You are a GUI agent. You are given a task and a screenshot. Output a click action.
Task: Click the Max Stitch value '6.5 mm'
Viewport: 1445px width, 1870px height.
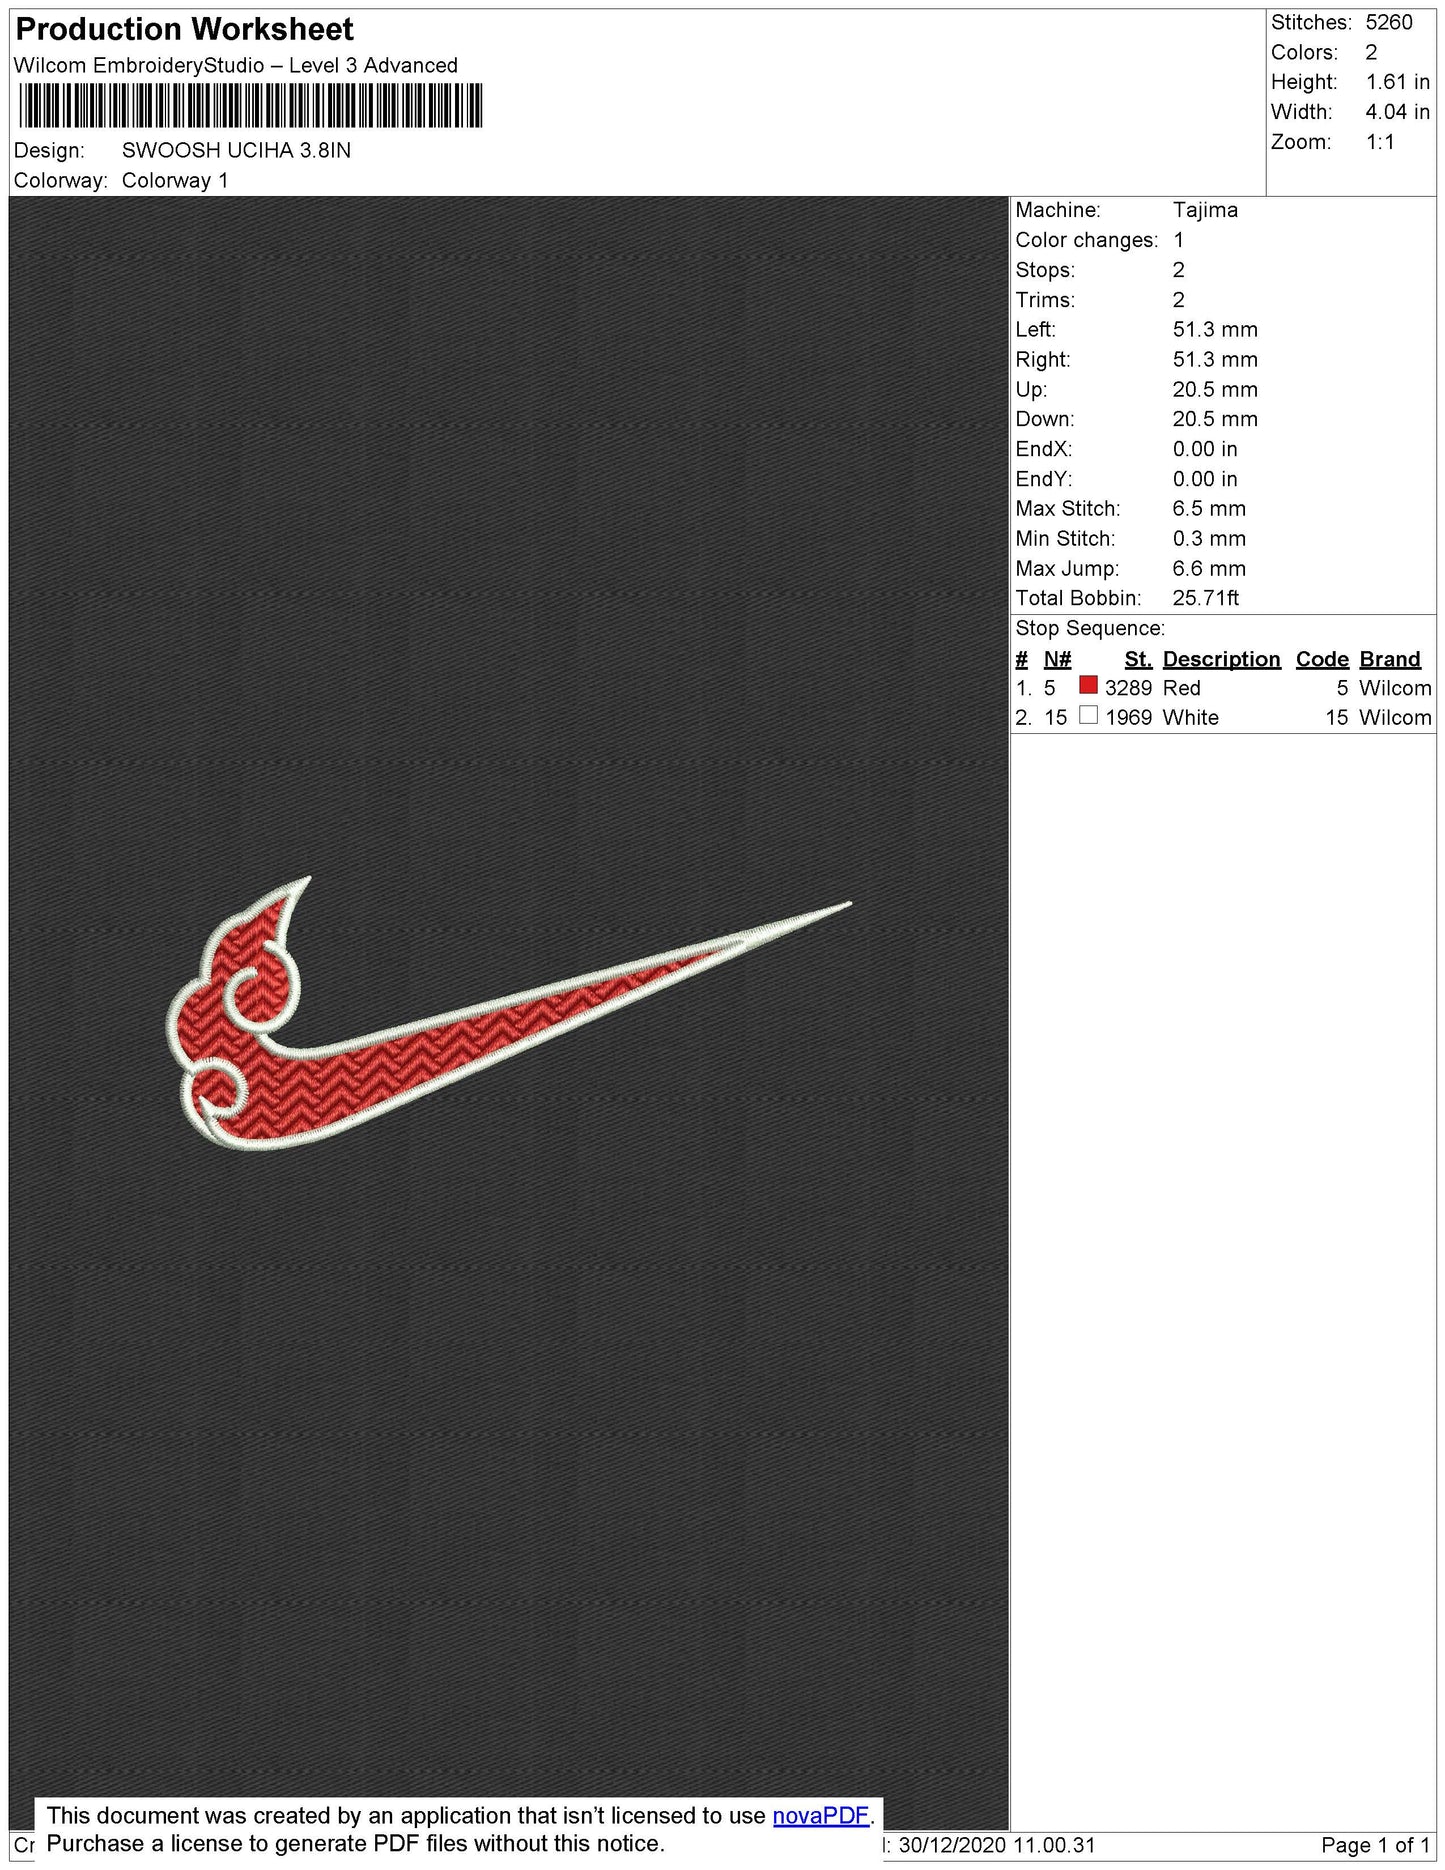tap(1209, 508)
